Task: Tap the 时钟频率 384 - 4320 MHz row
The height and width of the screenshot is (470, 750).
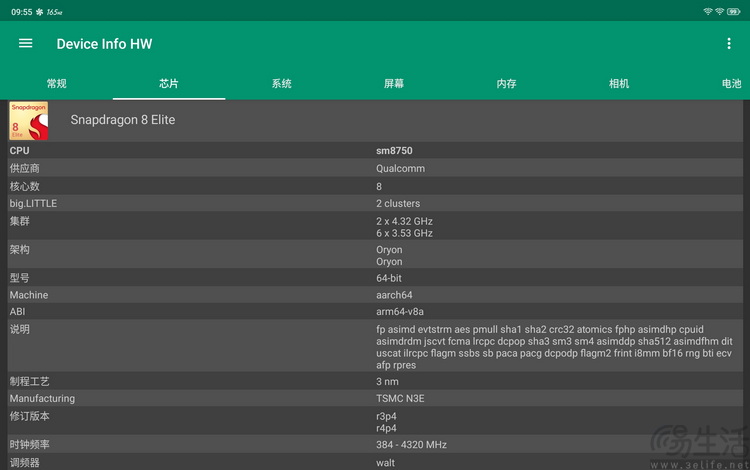Action: pyautogui.click(x=375, y=445)
